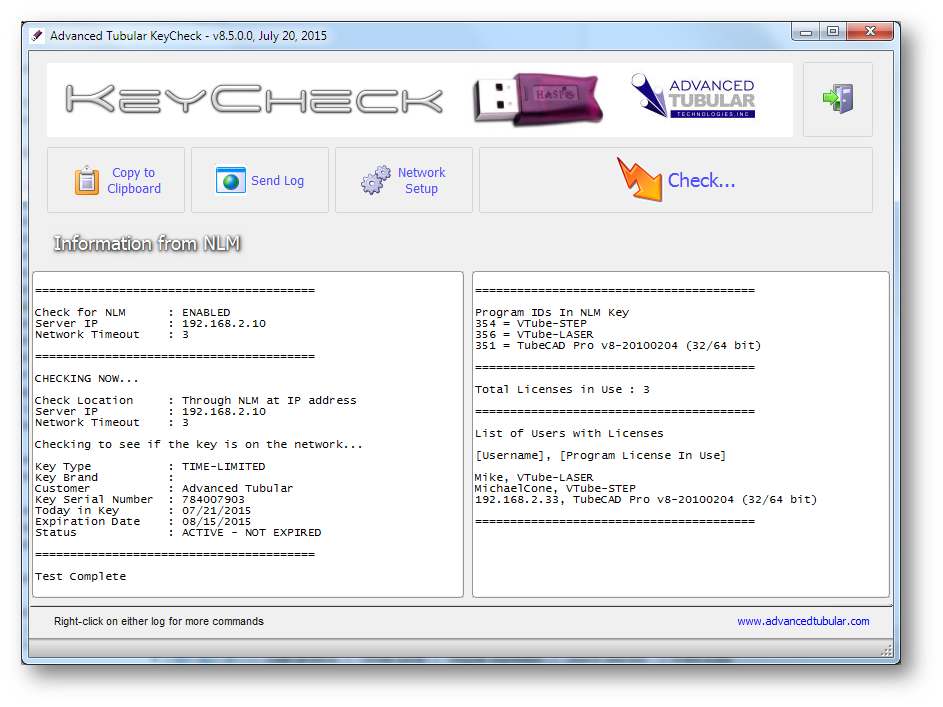Click the purple HASP USB key image
Viewport: 943px width, 707px height.
pyautogui.click(x=538, y=99)
